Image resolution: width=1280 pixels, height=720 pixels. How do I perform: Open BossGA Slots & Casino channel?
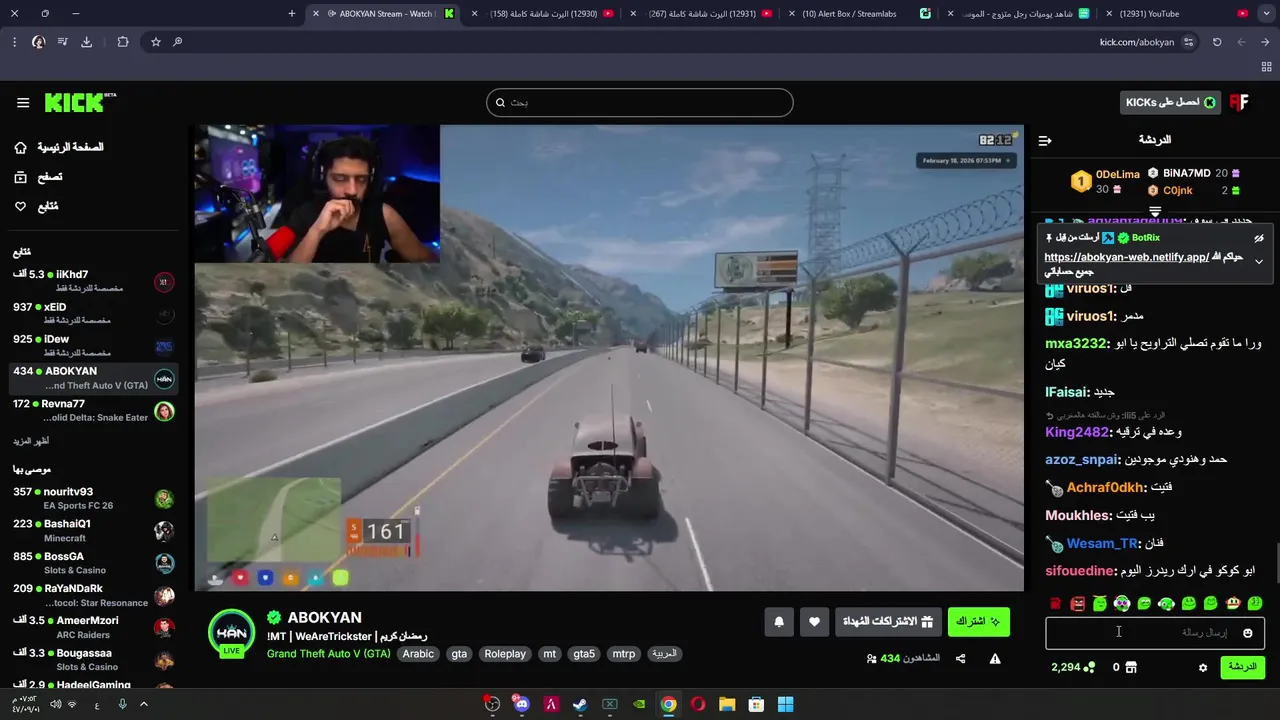click(x=94, y=562)
